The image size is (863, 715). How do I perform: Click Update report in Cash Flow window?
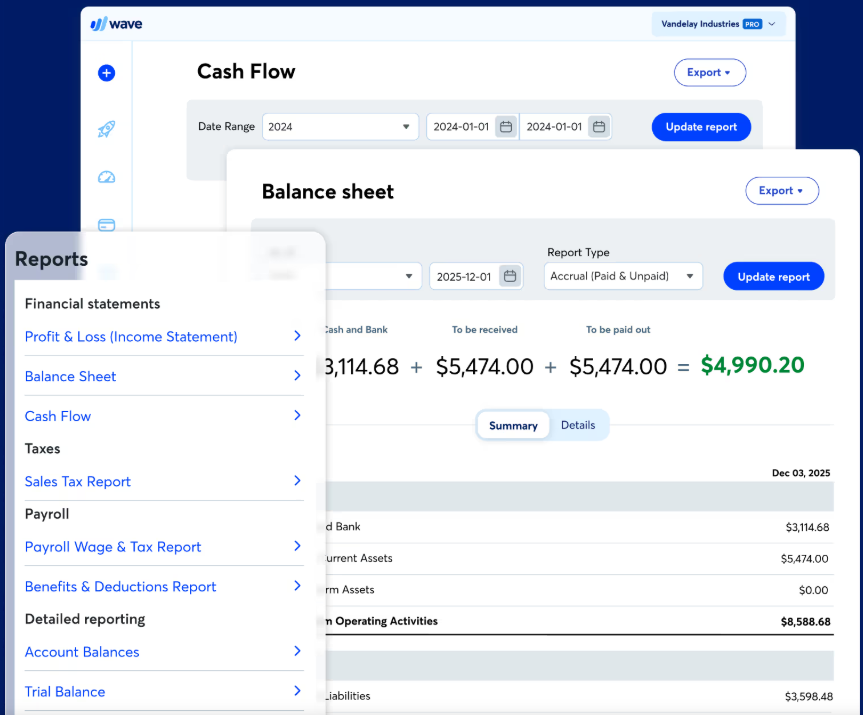701,127
